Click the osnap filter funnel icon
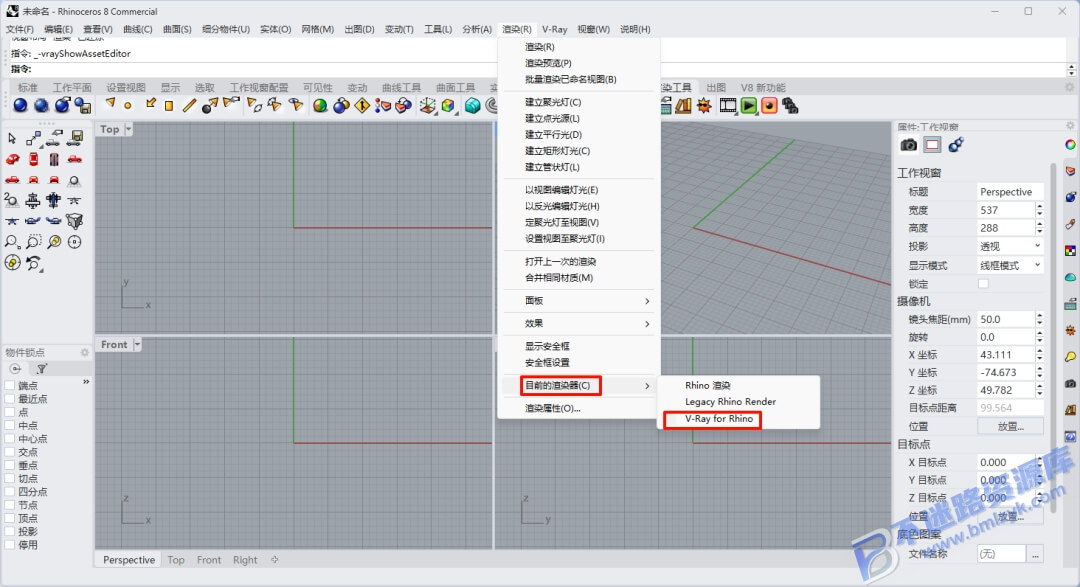The width and height of the screenshot is (1080, 587). click(41, 369)
